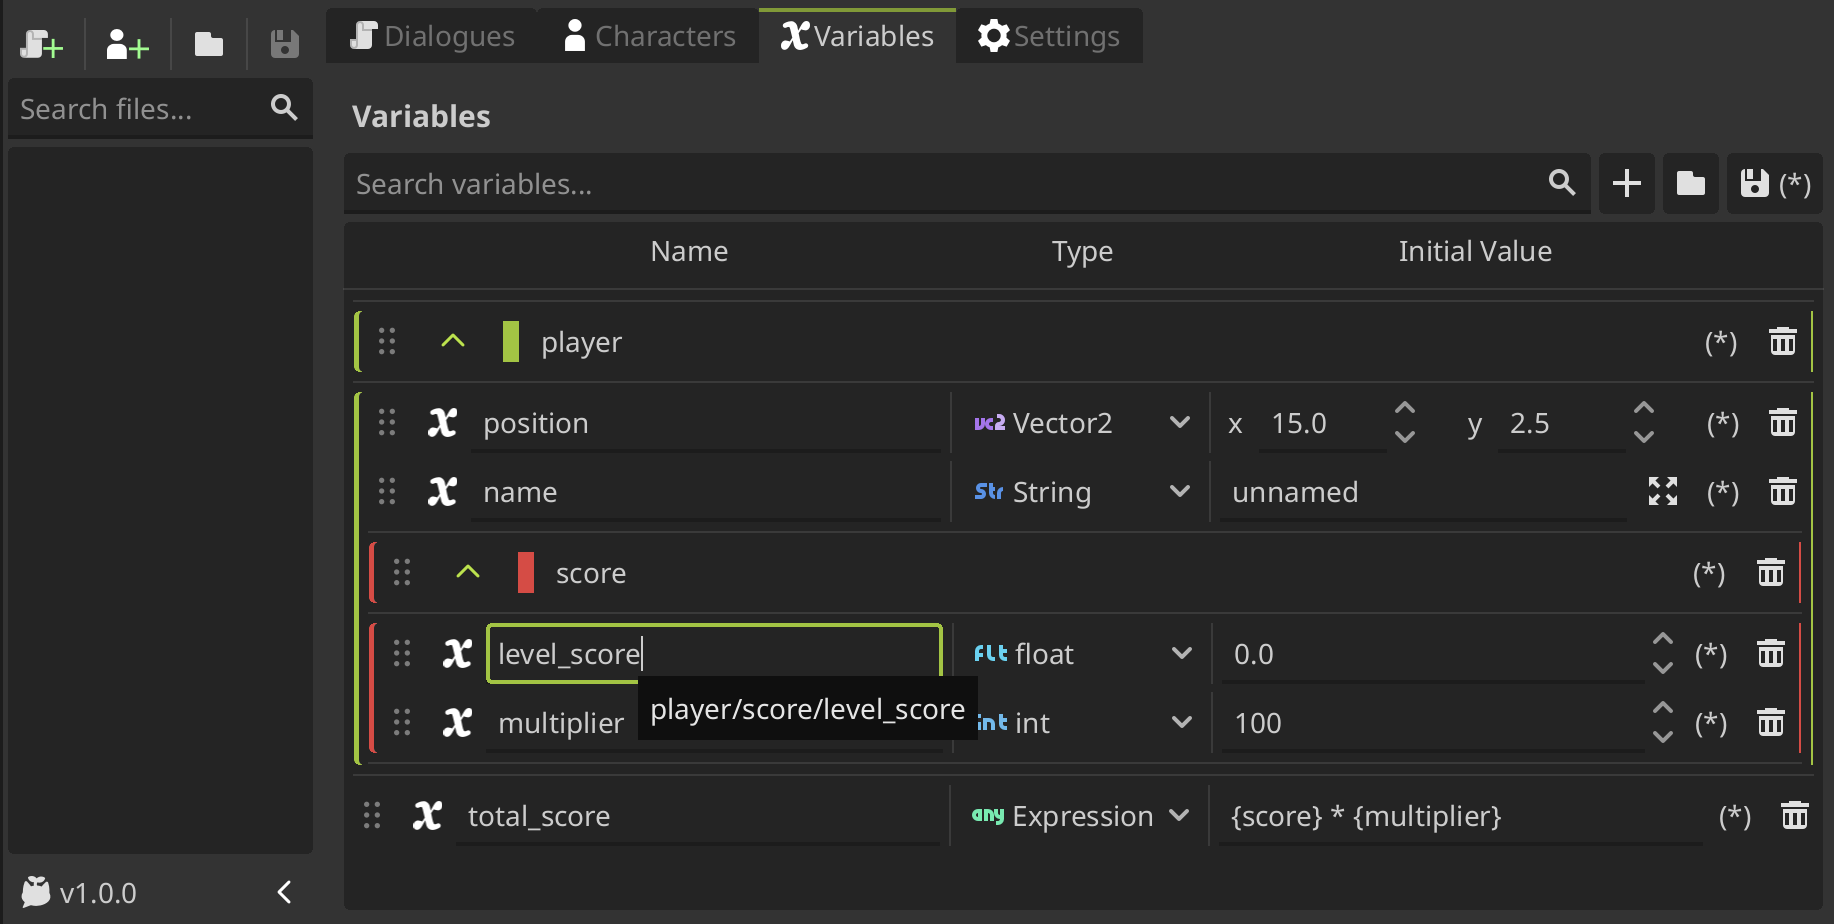Increment the multiplier value stepper
The height and width of the screenshot is (924, 1834).
point(1661,708)
